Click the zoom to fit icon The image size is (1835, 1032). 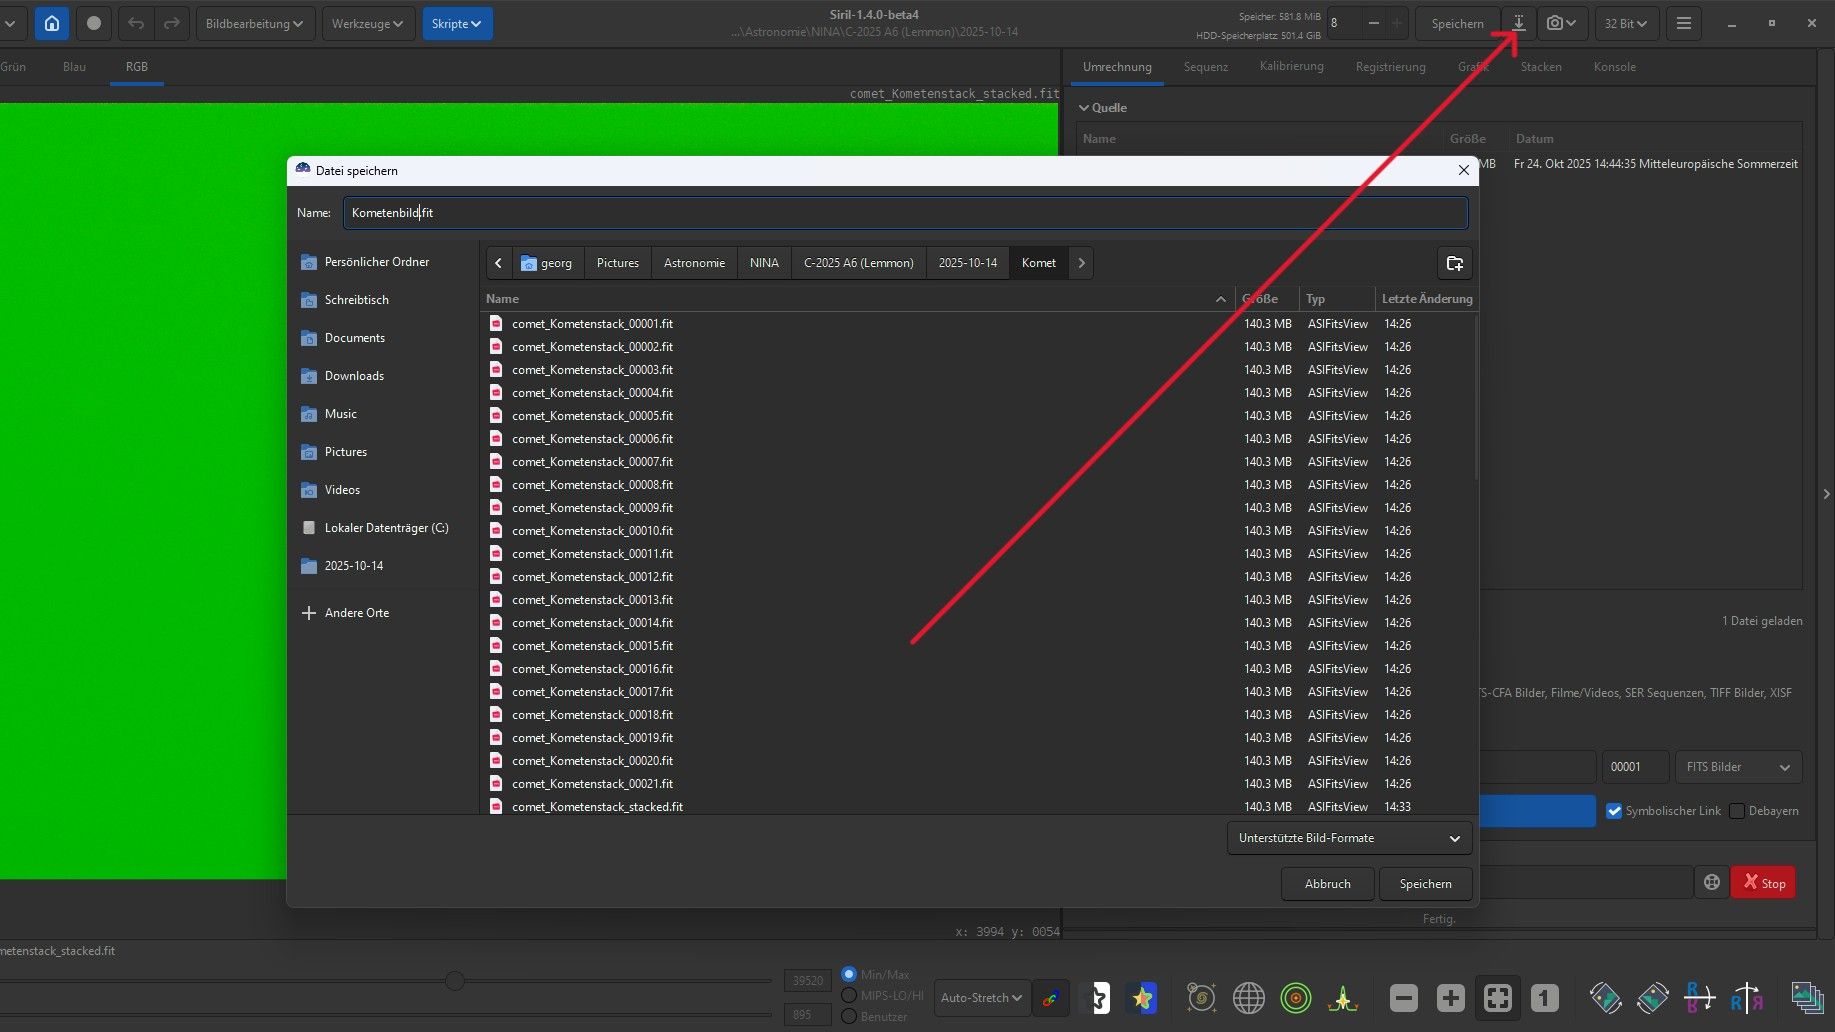[1497, 997]
